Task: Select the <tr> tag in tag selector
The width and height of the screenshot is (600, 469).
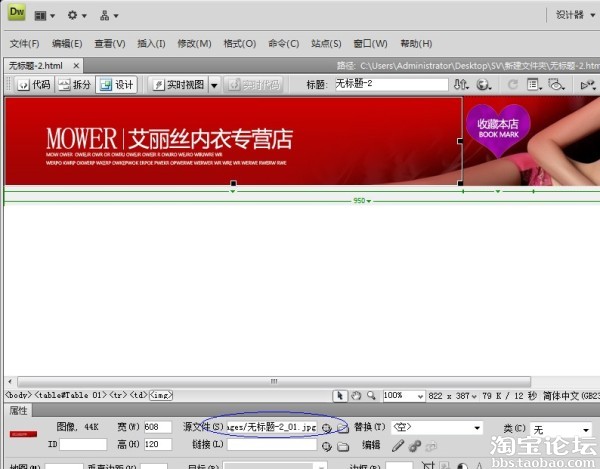Action: tap(118, 395)
